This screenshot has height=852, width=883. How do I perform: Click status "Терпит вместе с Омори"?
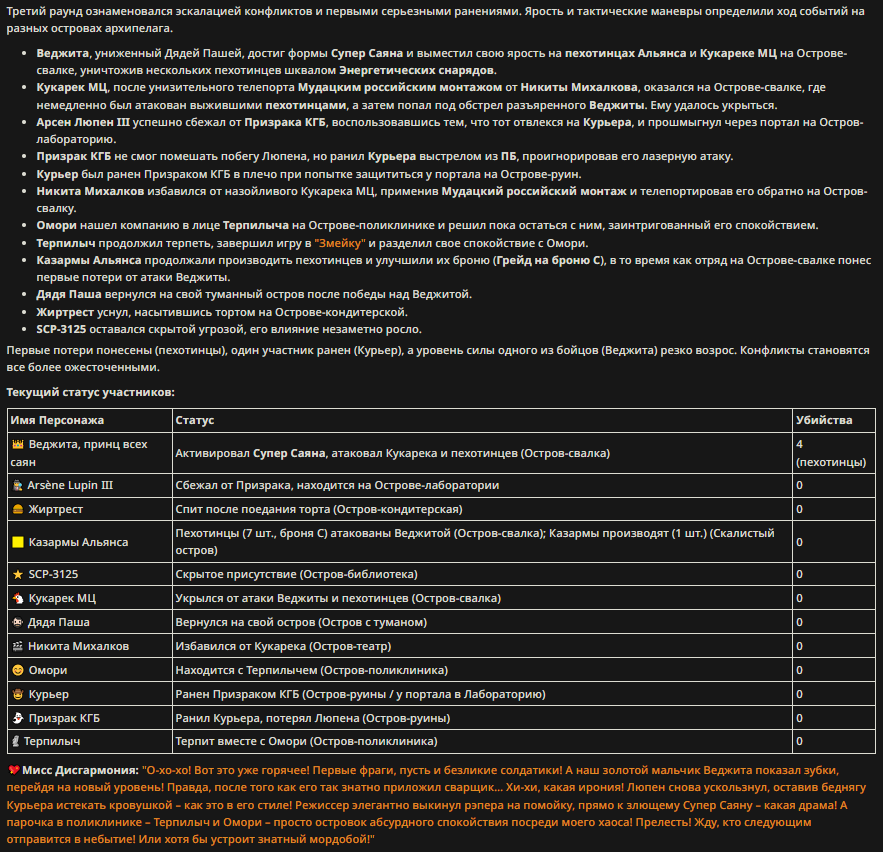click(242, 742)
